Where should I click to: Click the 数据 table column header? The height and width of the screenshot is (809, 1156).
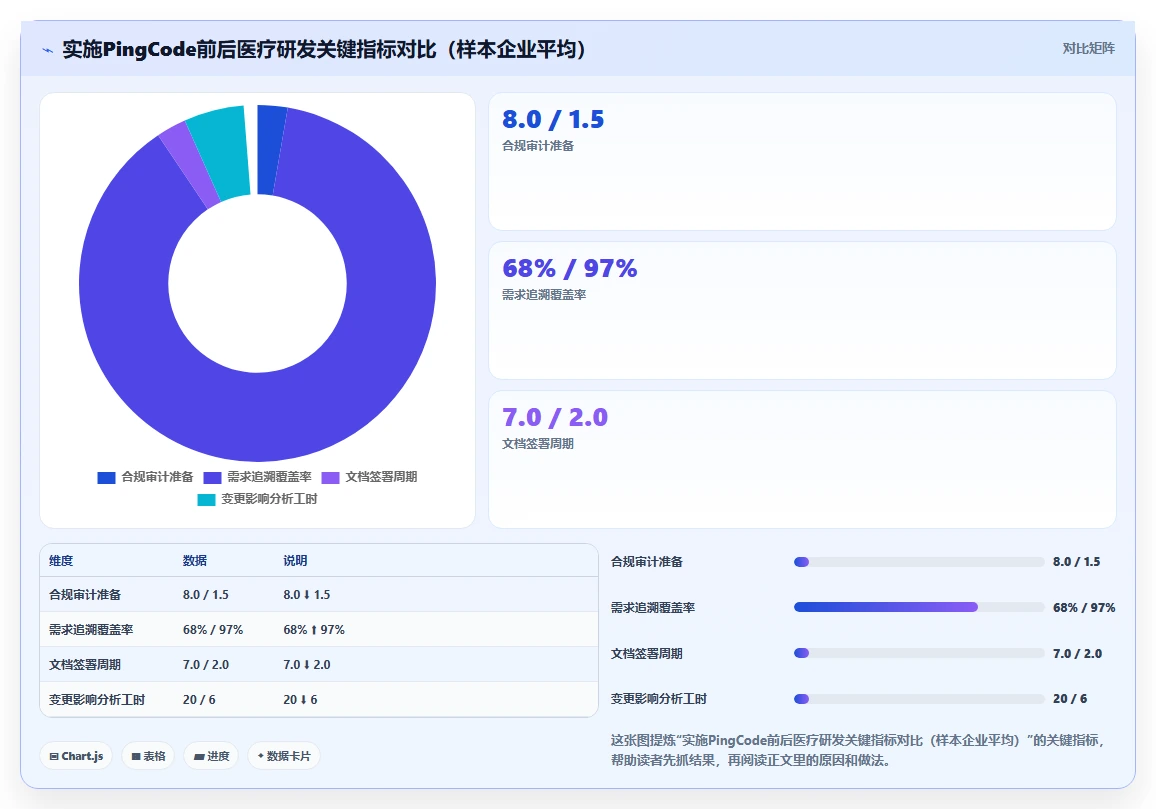click(x=195, y=560)
